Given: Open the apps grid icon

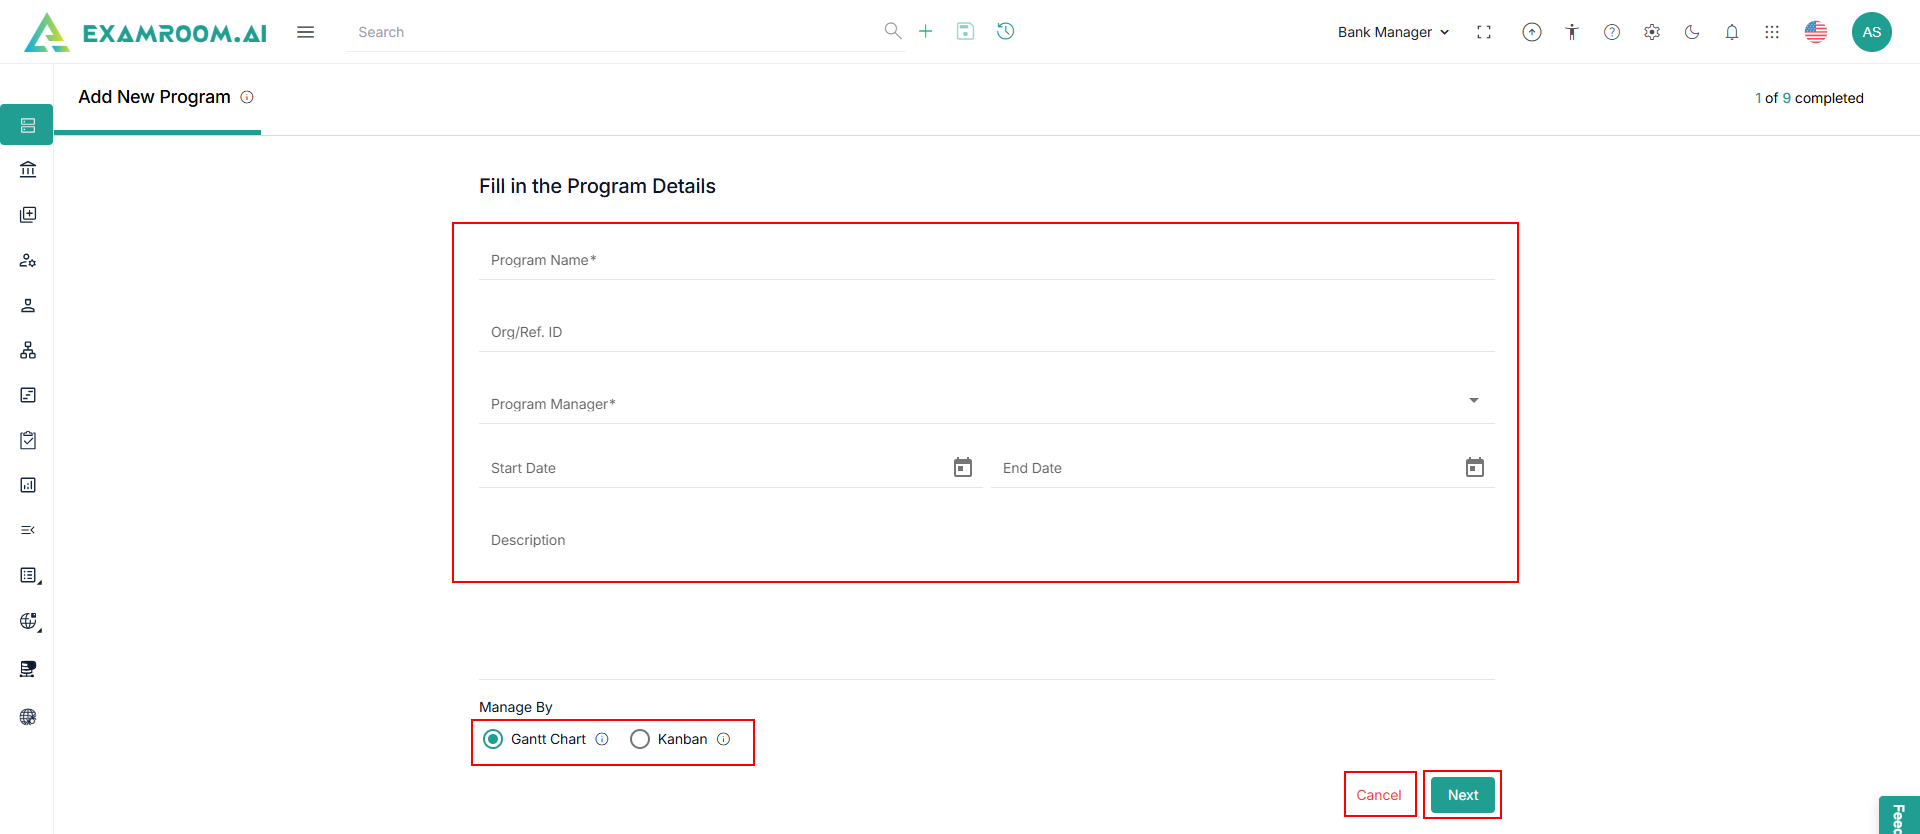Looking at the screenshot, I should tap(1772, 32).
